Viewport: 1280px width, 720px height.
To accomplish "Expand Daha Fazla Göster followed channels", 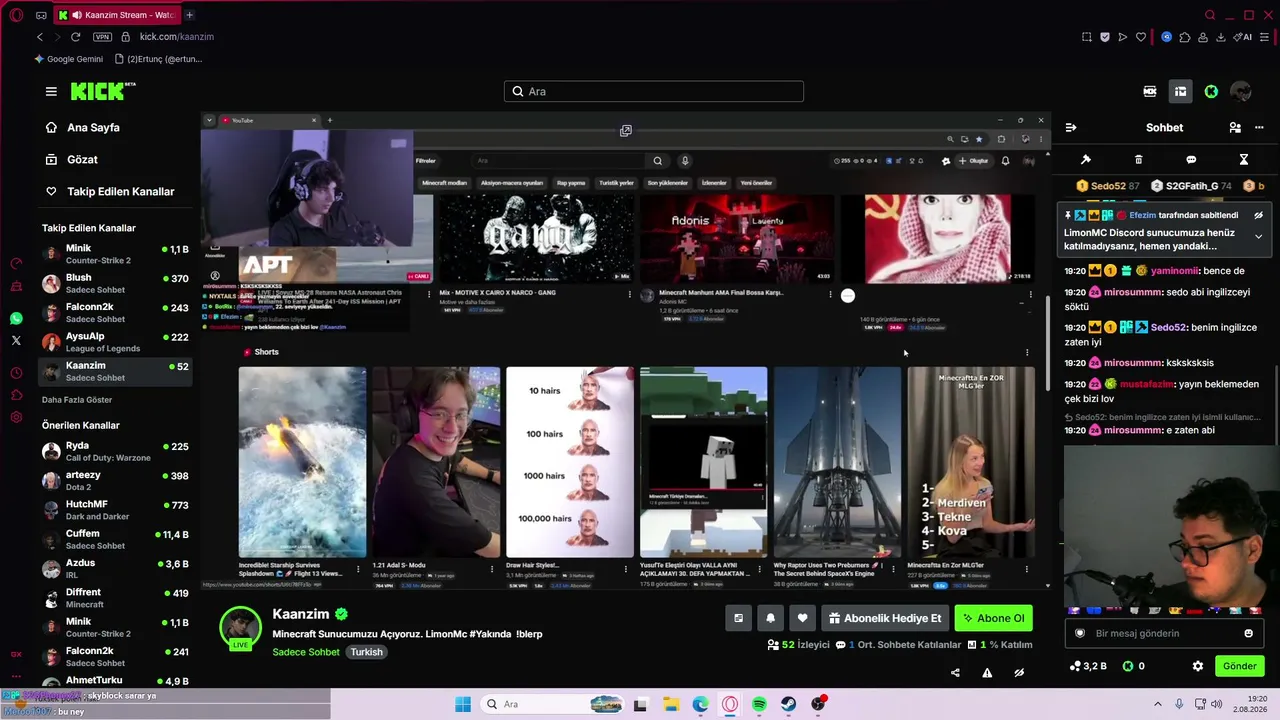I will (x=75, y=400).
